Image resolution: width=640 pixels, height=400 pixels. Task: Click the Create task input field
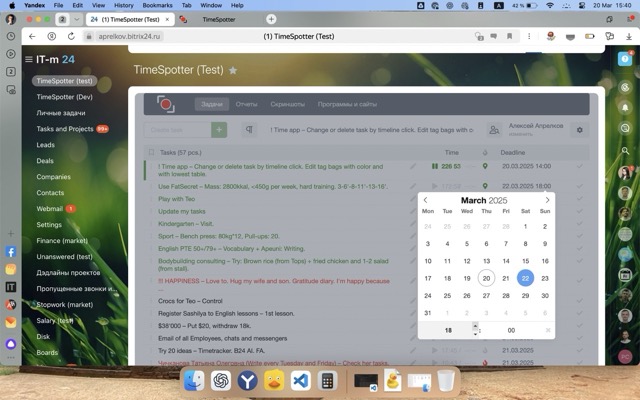click(175, 130)
